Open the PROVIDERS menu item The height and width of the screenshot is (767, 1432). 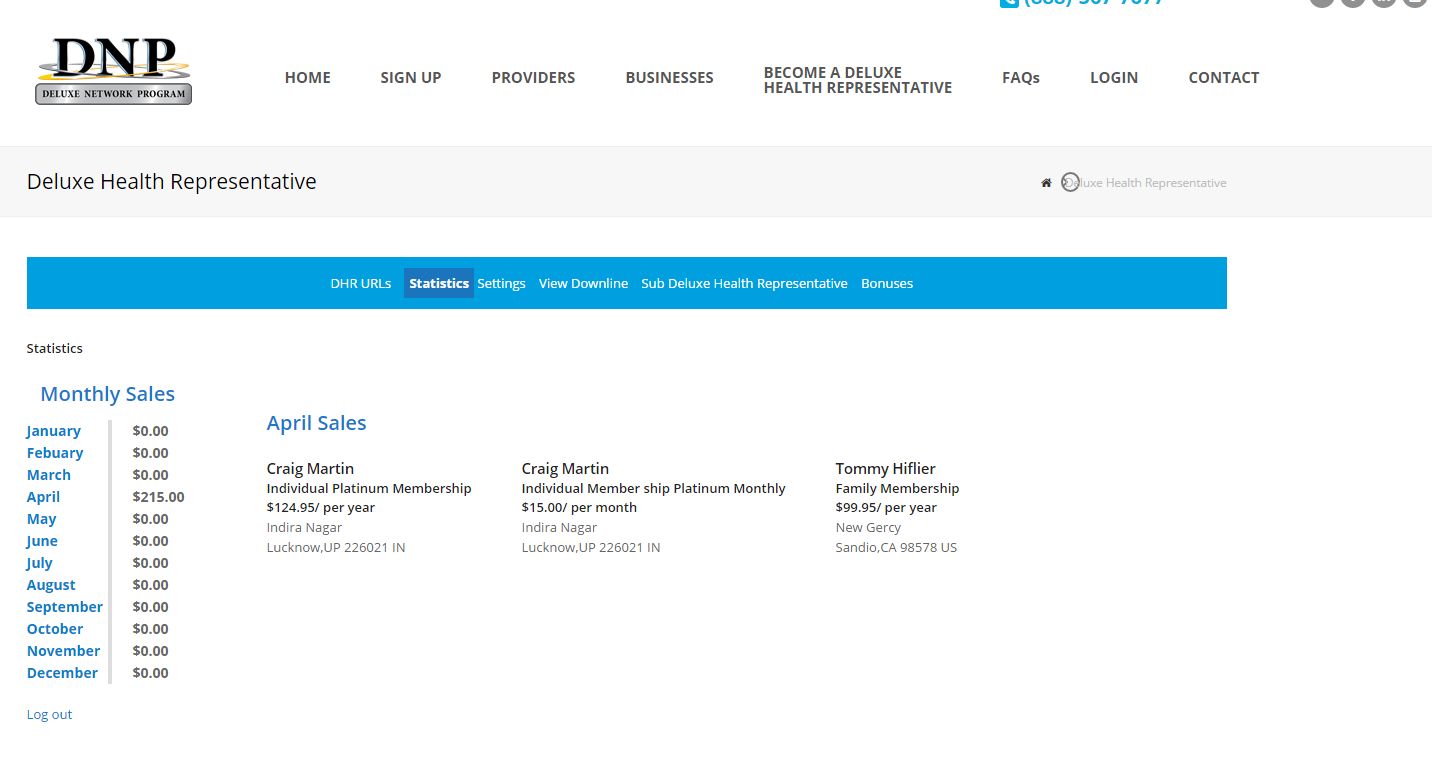[x=534, y=78]
